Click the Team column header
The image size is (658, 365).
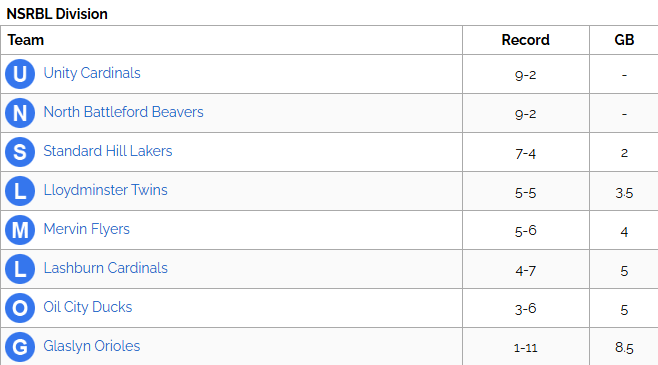pyautogui.click(x=26, y=40)
